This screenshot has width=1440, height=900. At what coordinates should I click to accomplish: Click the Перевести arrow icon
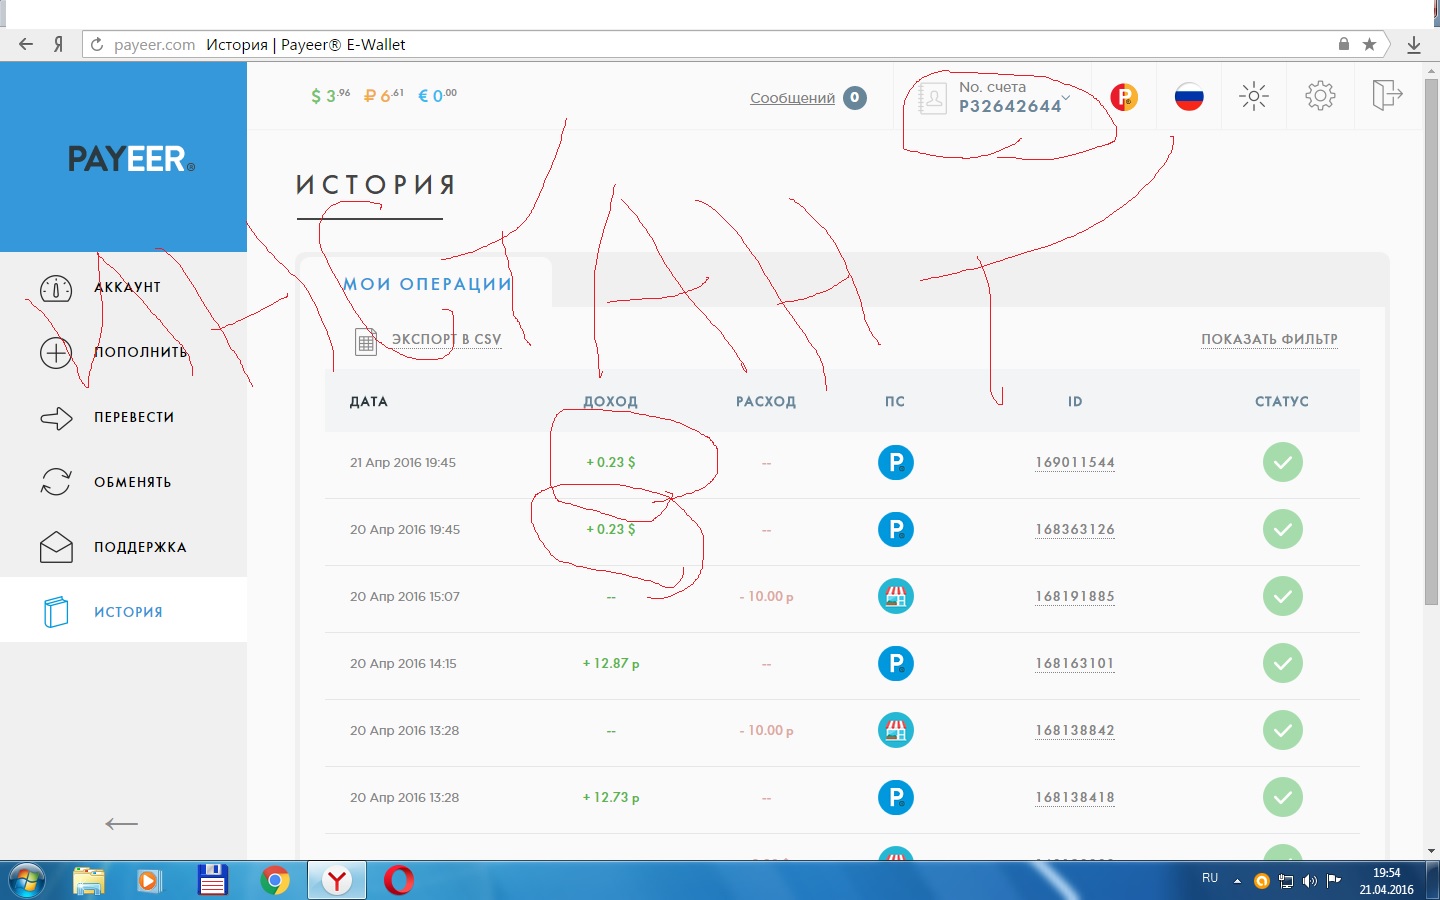click(56, 418)
